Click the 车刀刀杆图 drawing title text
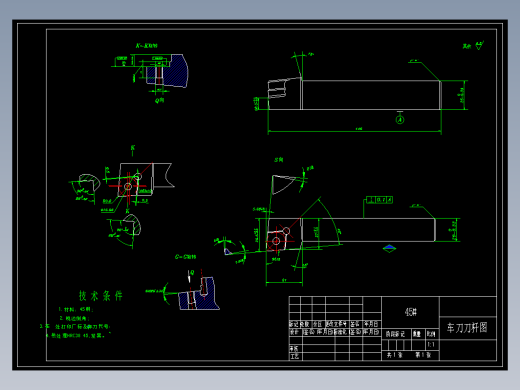Viewport: 520px width, 390px height. coord(467,328)
